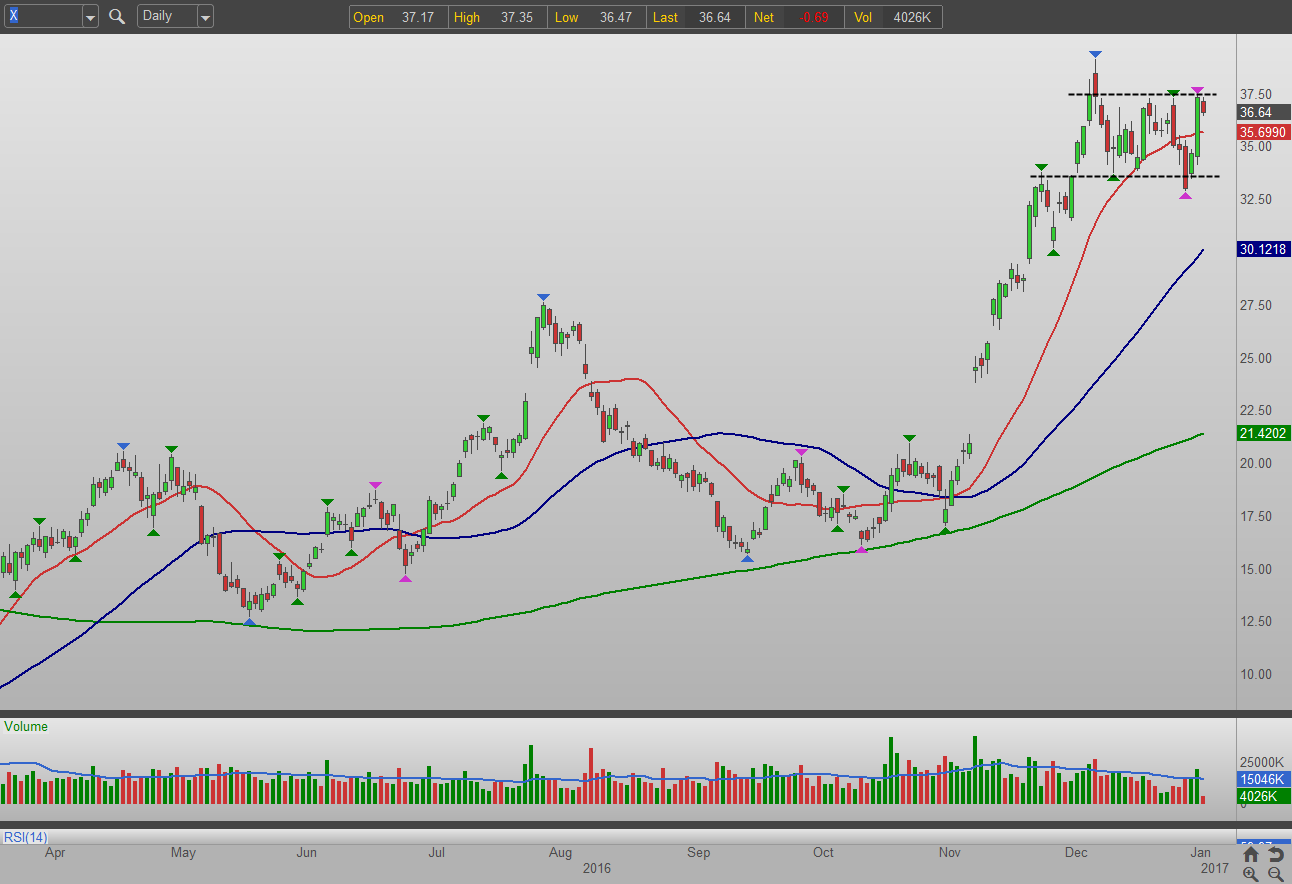
Task: Click the May date axis label
Action: point(183,853)
